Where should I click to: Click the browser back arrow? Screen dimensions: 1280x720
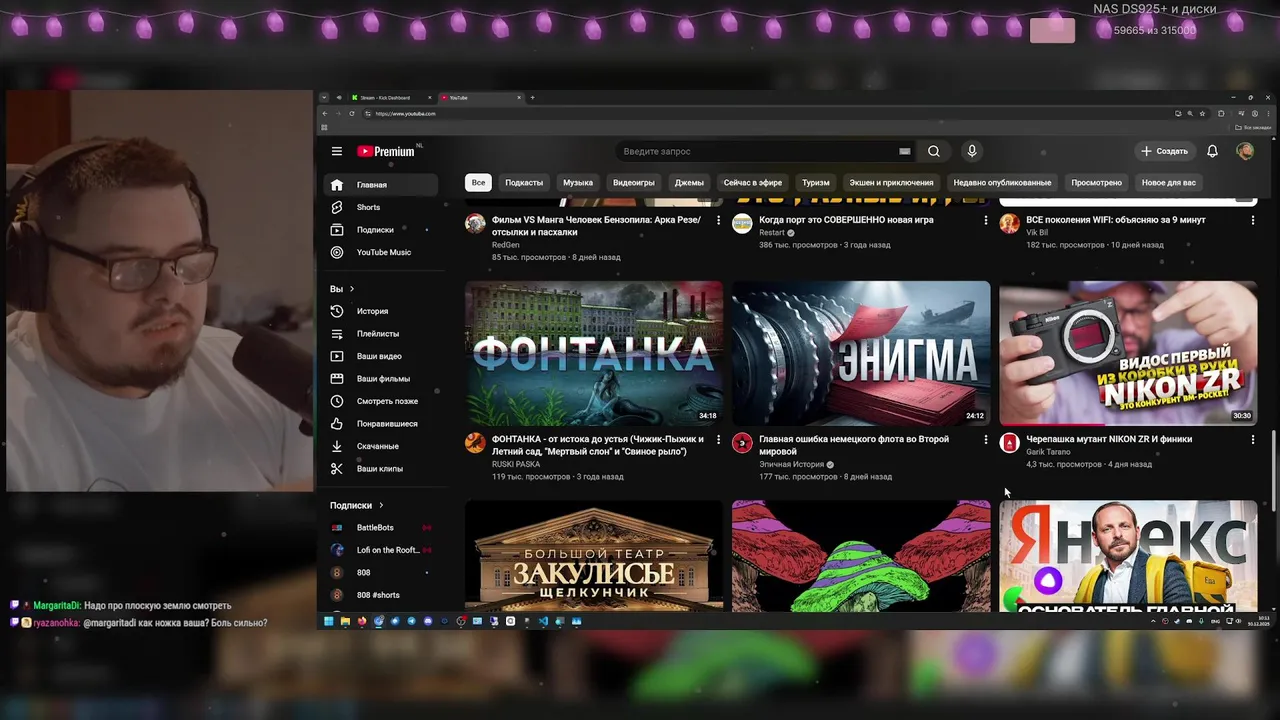click(324, 113)
